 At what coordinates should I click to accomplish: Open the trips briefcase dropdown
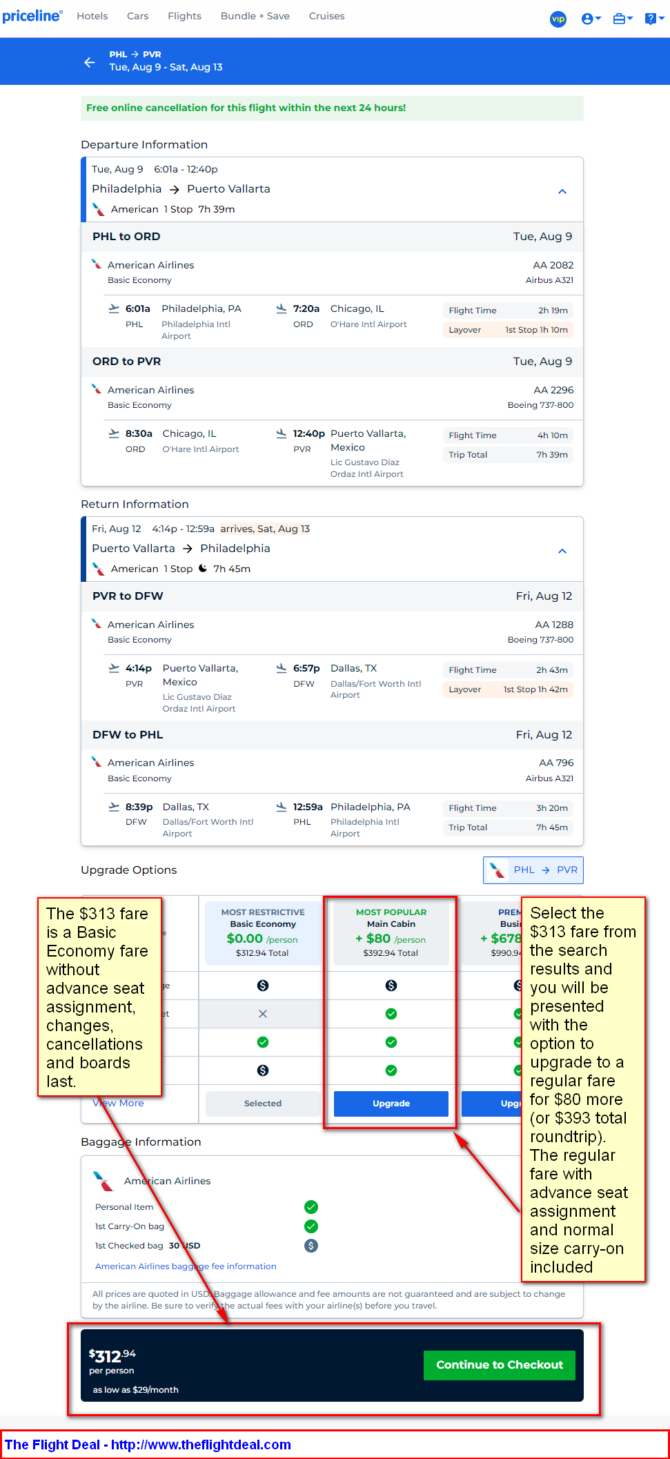(x=623, y=18)
